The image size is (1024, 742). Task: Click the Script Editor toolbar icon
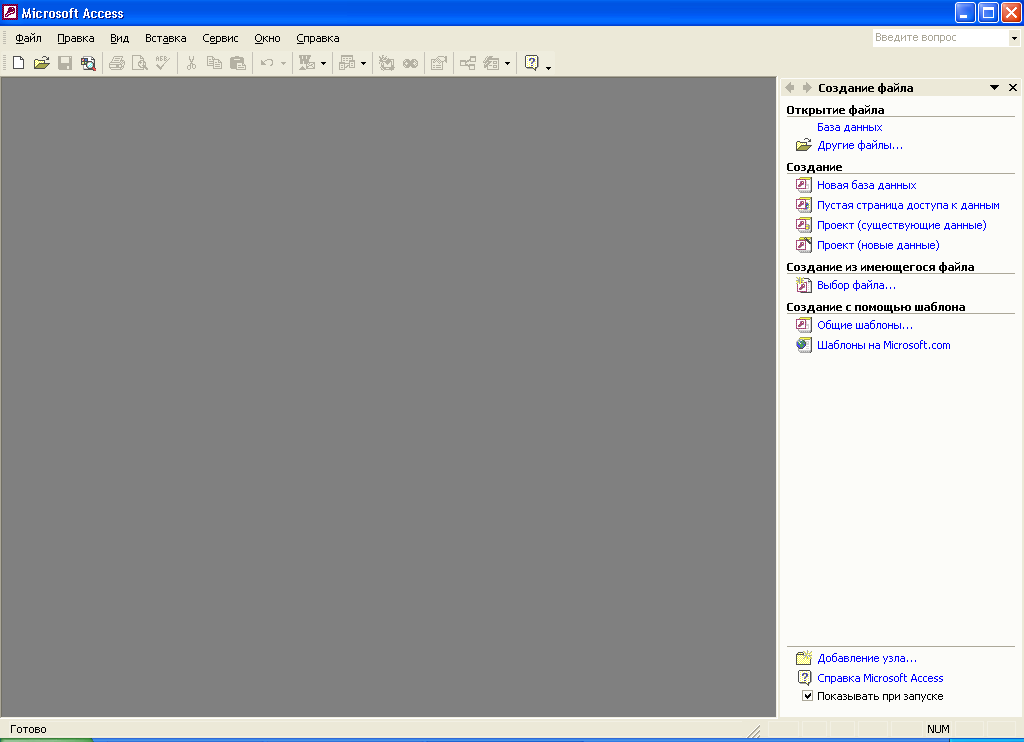point(410,63)
